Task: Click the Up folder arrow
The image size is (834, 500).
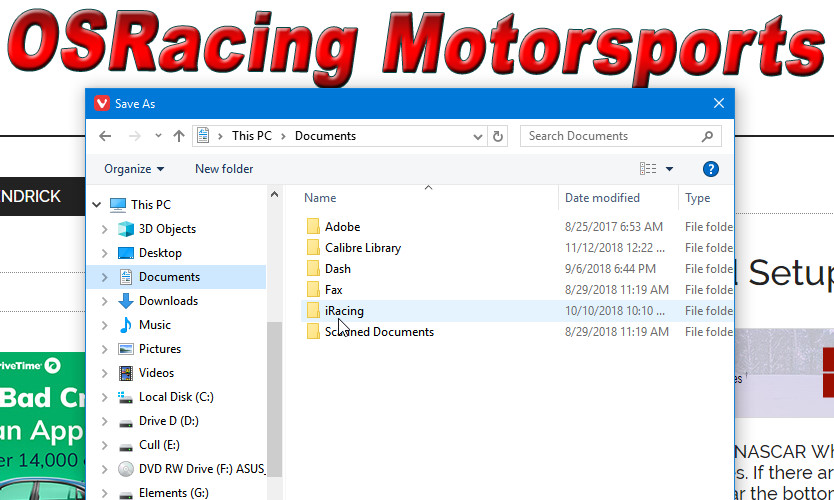Action: [x=179, y=136]
